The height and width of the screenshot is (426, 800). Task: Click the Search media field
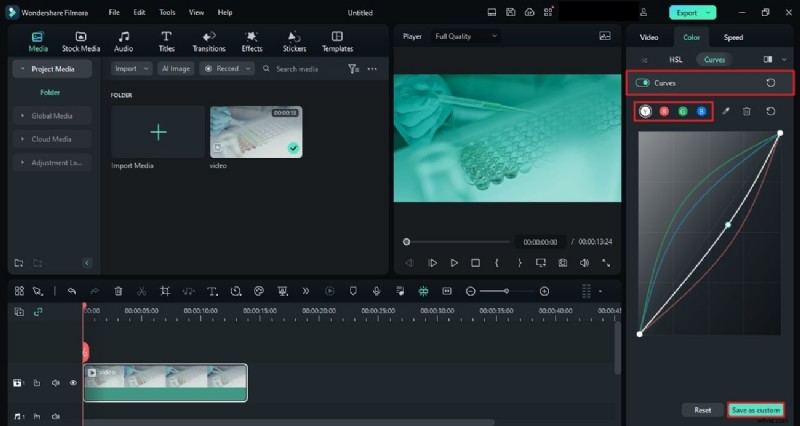[x=297, y=69]
